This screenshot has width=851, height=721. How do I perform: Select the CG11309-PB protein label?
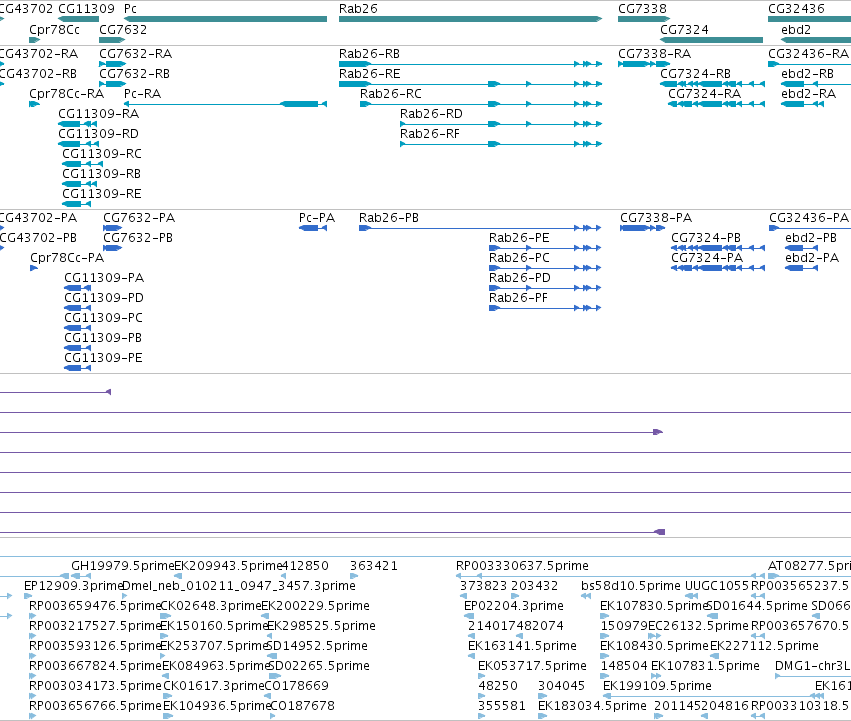[103, 338]
